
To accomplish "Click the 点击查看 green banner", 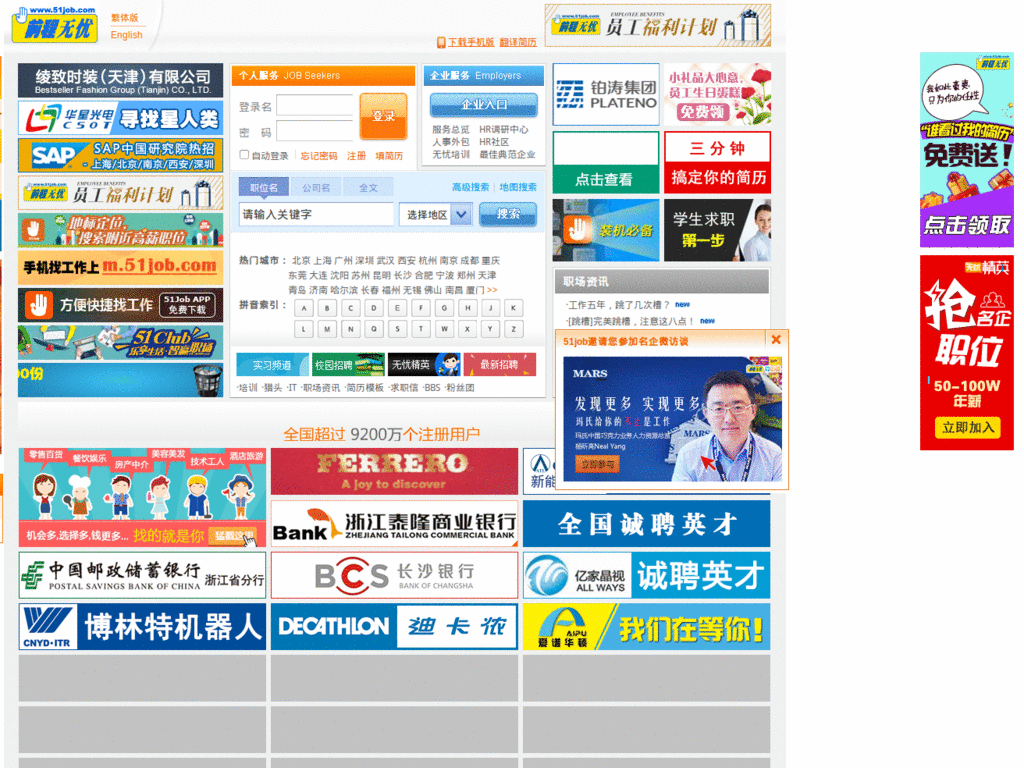I will point(606,163).
